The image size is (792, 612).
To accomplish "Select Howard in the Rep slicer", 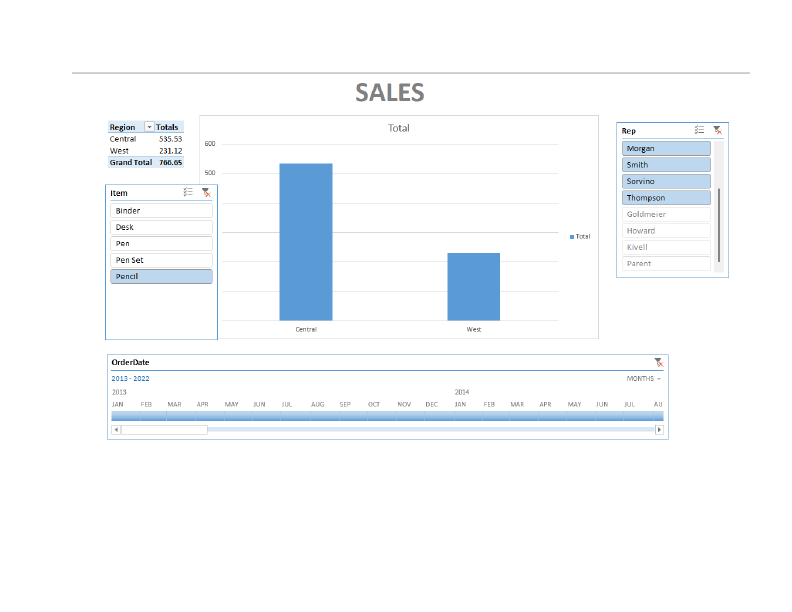I will [666, 231].
